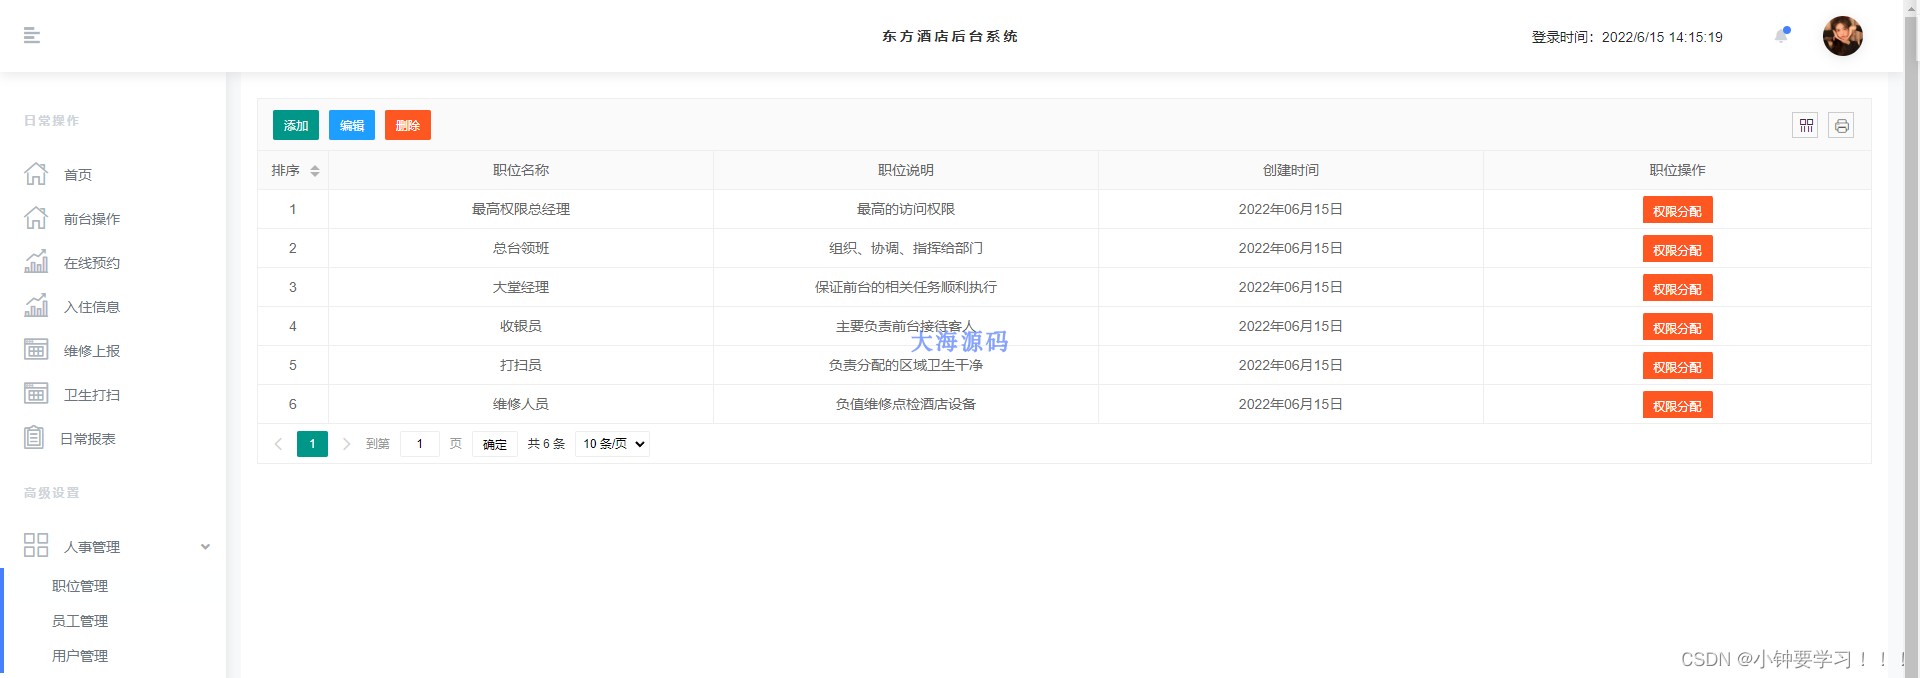Go to the previous page arrow

pos(278,444)
